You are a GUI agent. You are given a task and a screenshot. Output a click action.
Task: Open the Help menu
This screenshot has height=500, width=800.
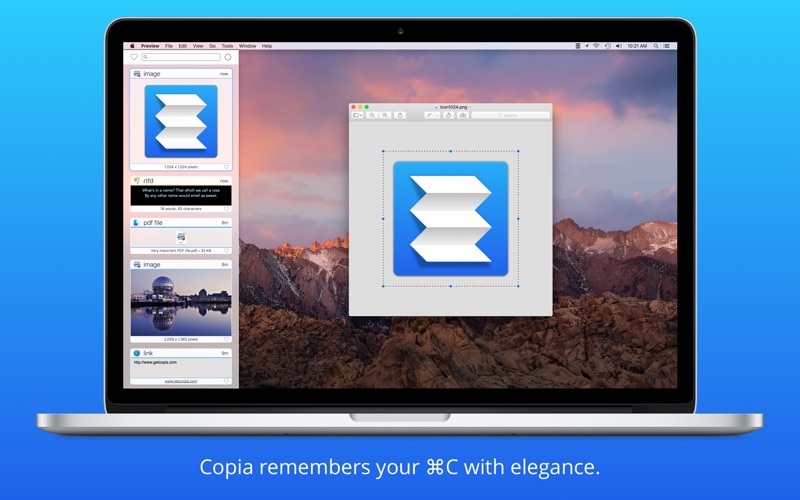pyautogui.click(x=267, y=46)
